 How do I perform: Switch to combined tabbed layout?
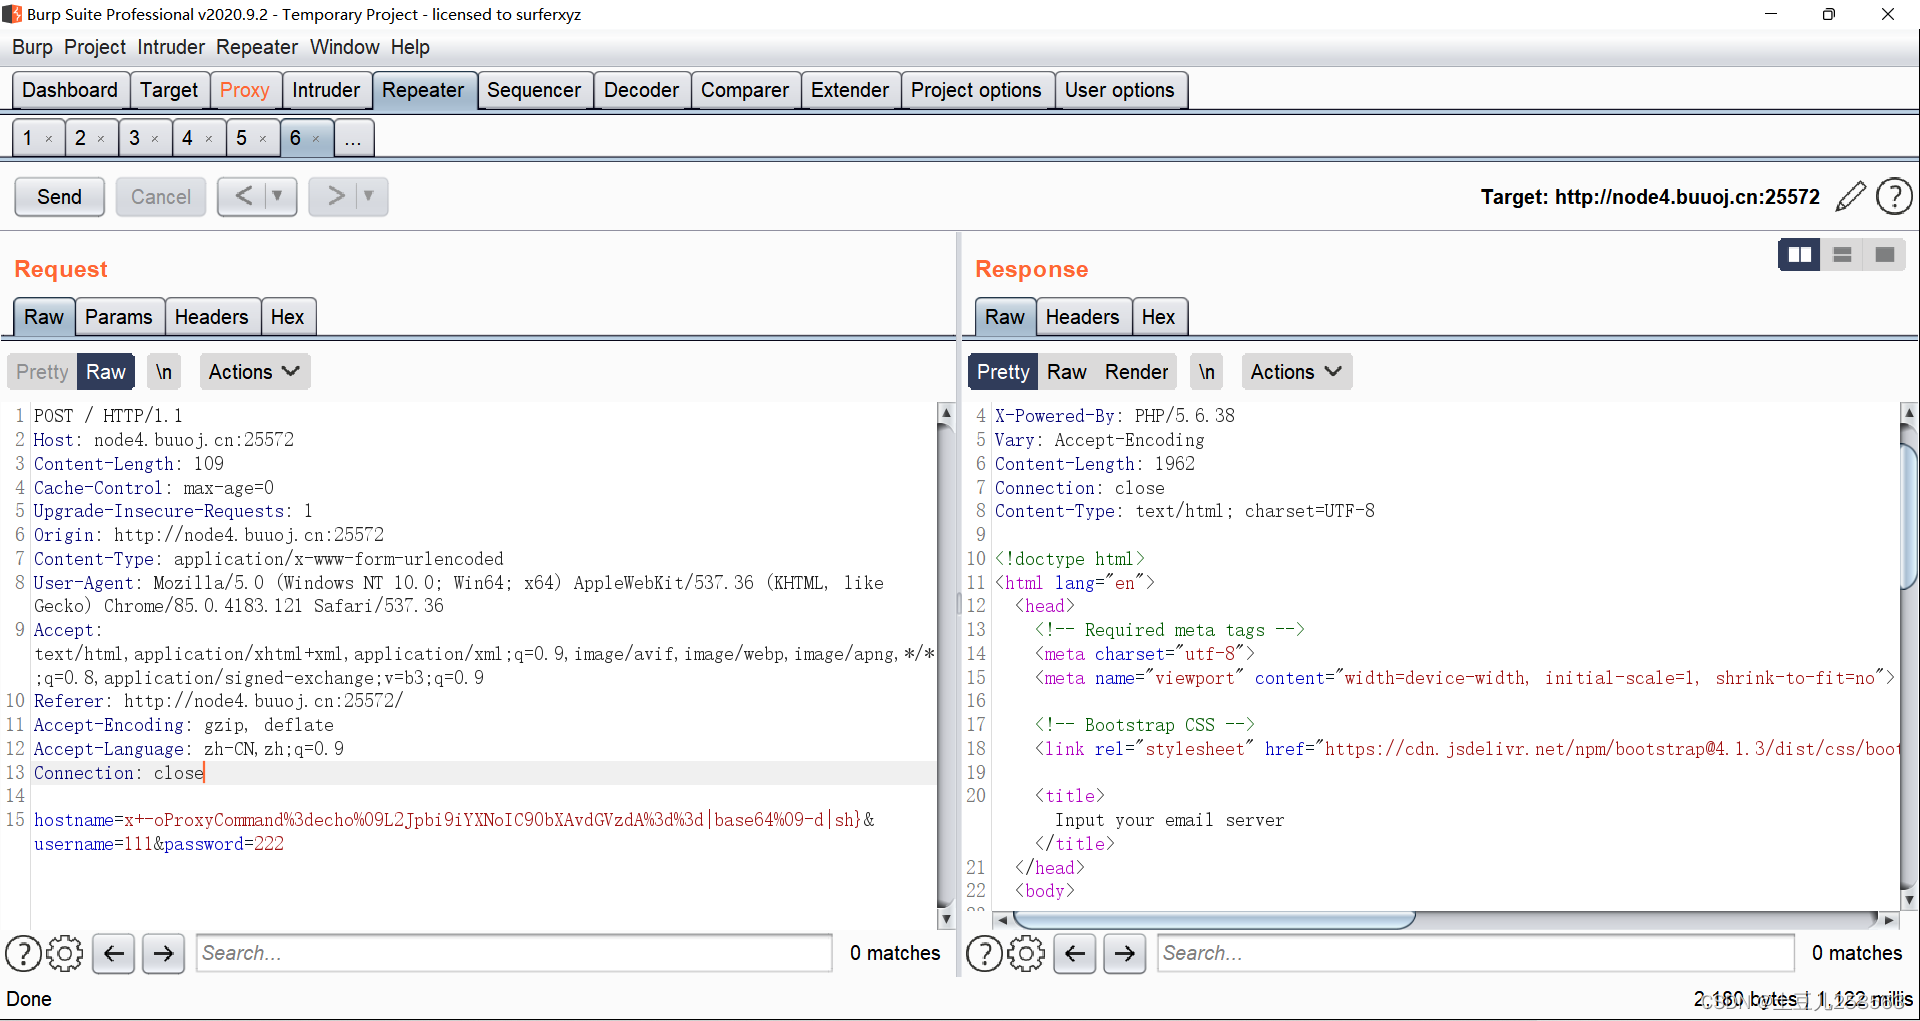(1885, 255)
